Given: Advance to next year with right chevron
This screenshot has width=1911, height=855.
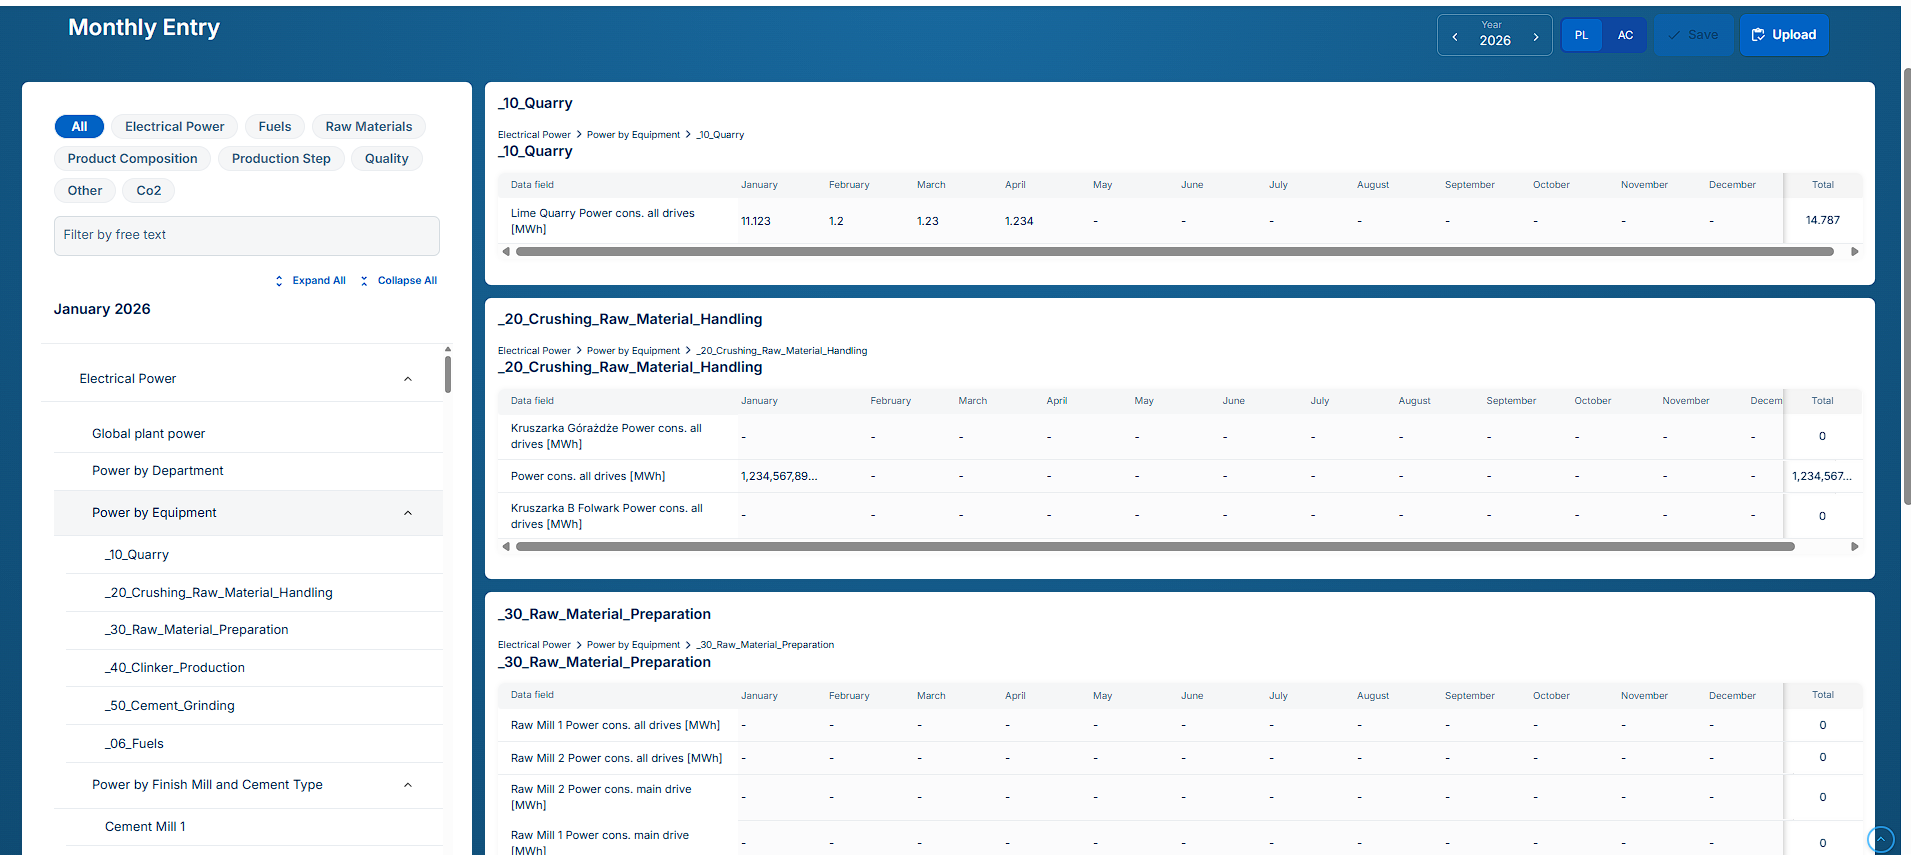Looking at the screenshot, I should point(1536,37).
